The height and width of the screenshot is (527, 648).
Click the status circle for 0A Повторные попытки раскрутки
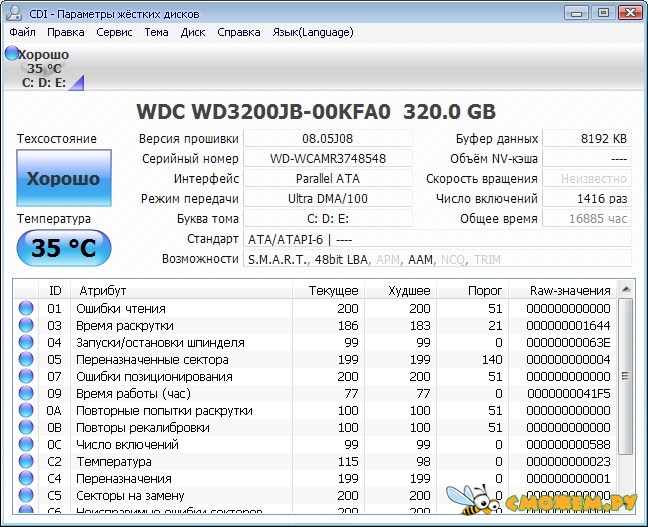click(26, 410)
